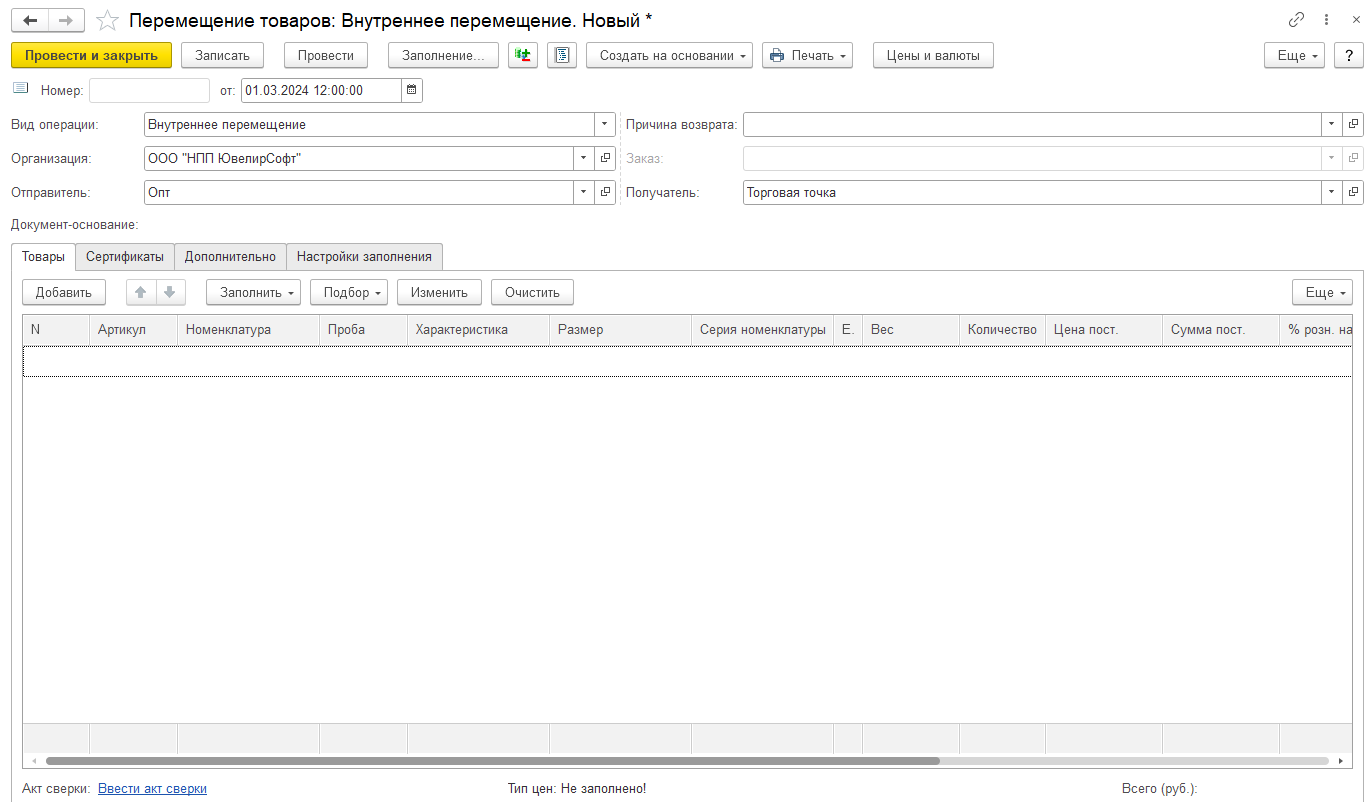
Task: Click Записать button
Action: (x=222, y=55)
